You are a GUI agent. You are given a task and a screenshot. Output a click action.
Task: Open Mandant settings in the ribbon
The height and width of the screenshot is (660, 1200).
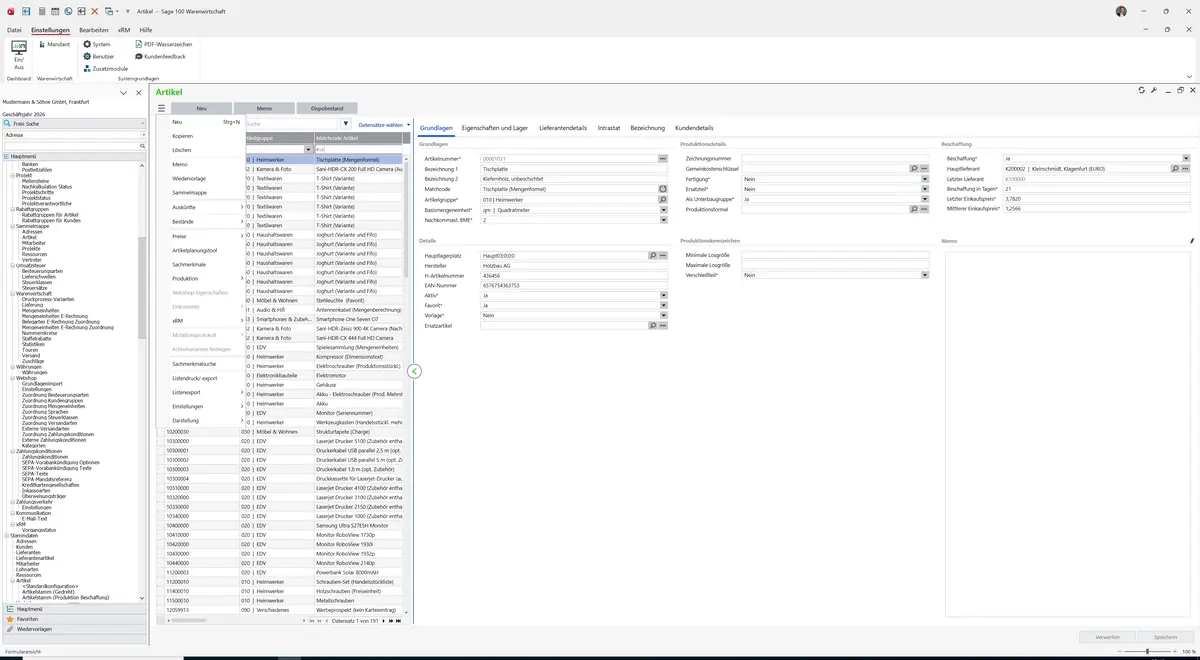coord(53,45)
